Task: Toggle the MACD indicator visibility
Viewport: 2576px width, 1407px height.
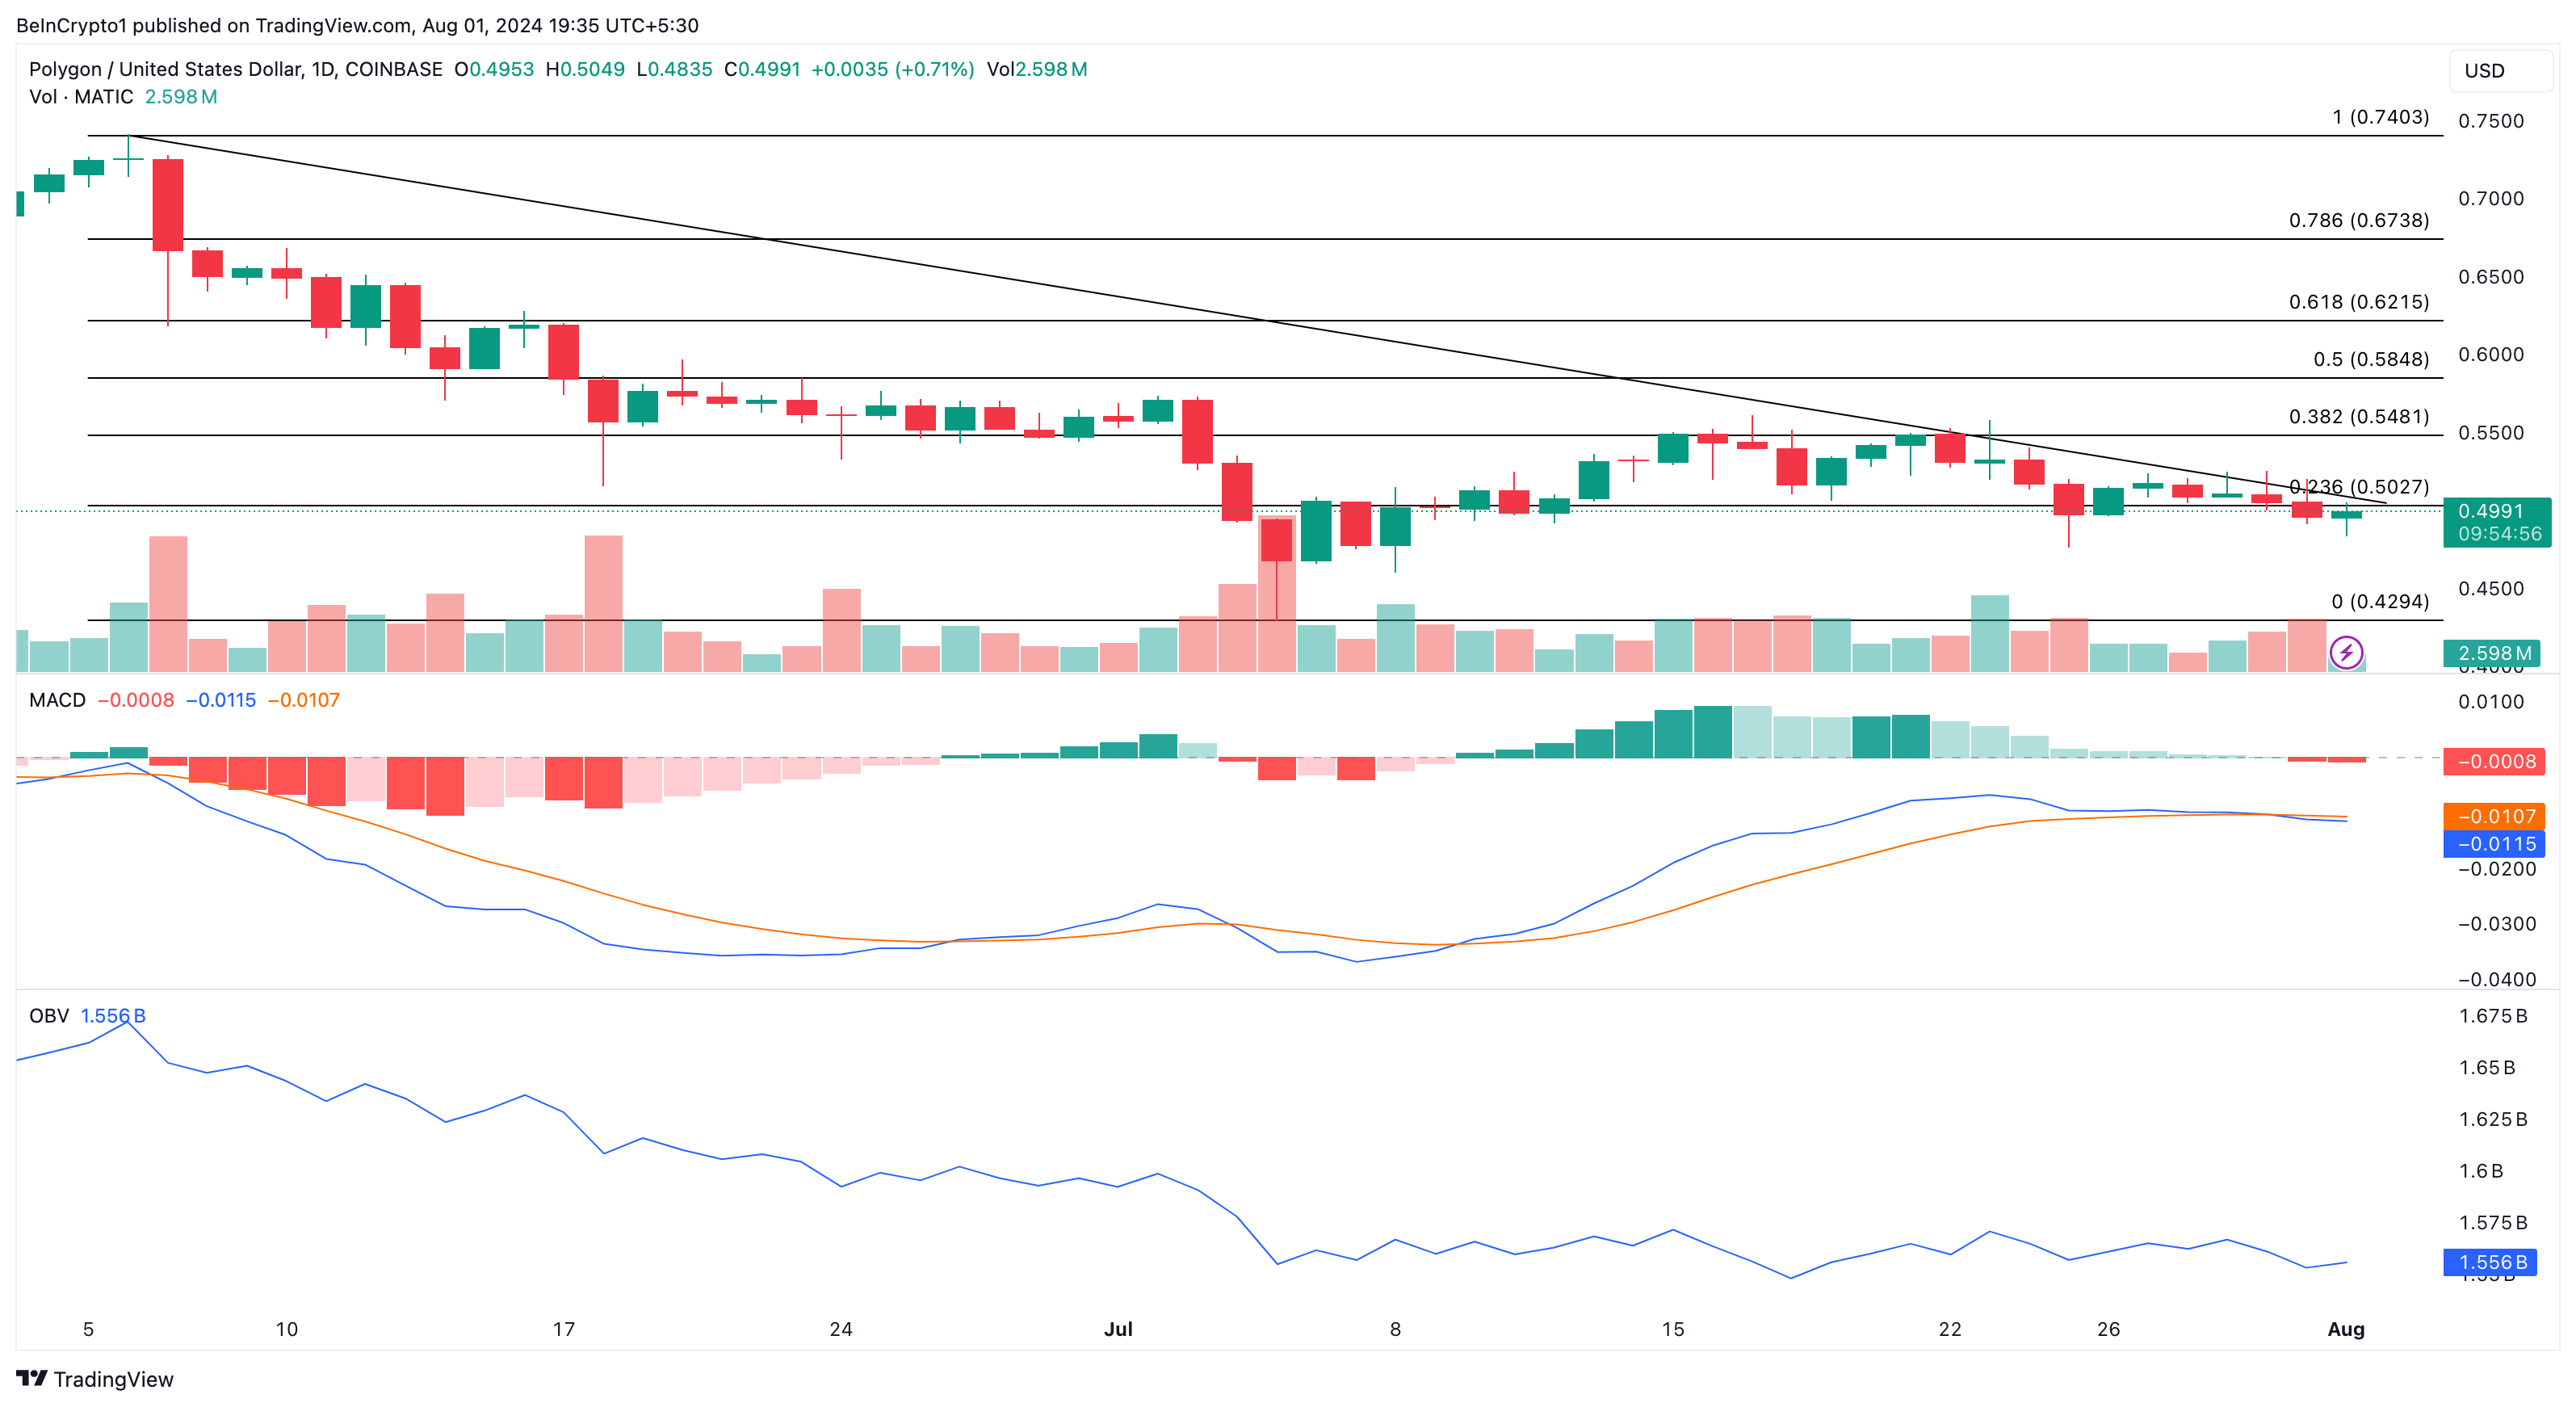Action: point(57,700)
